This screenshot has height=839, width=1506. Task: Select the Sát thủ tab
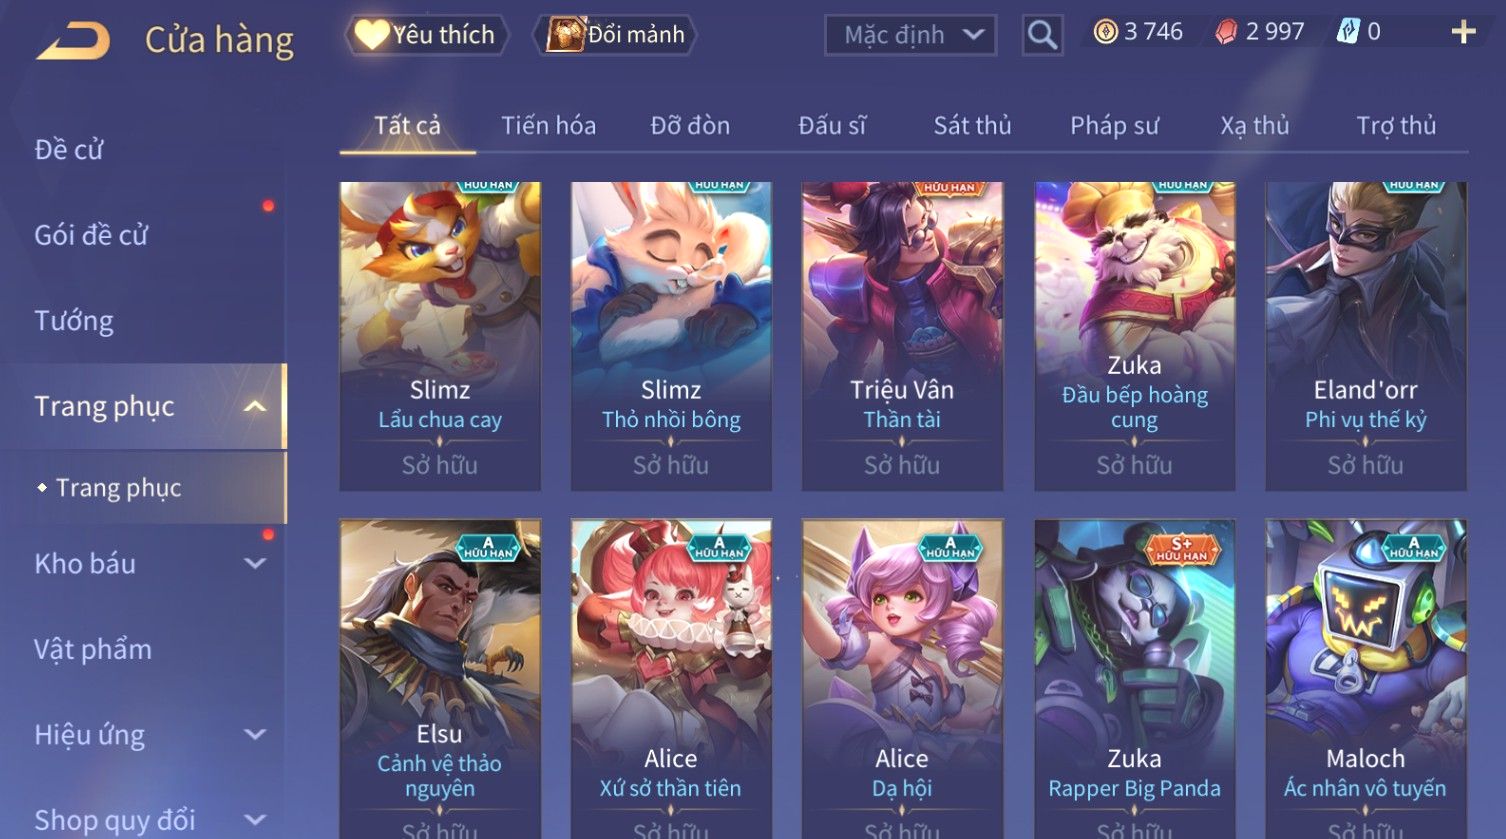pyautogui.click(x=972, y=126)
